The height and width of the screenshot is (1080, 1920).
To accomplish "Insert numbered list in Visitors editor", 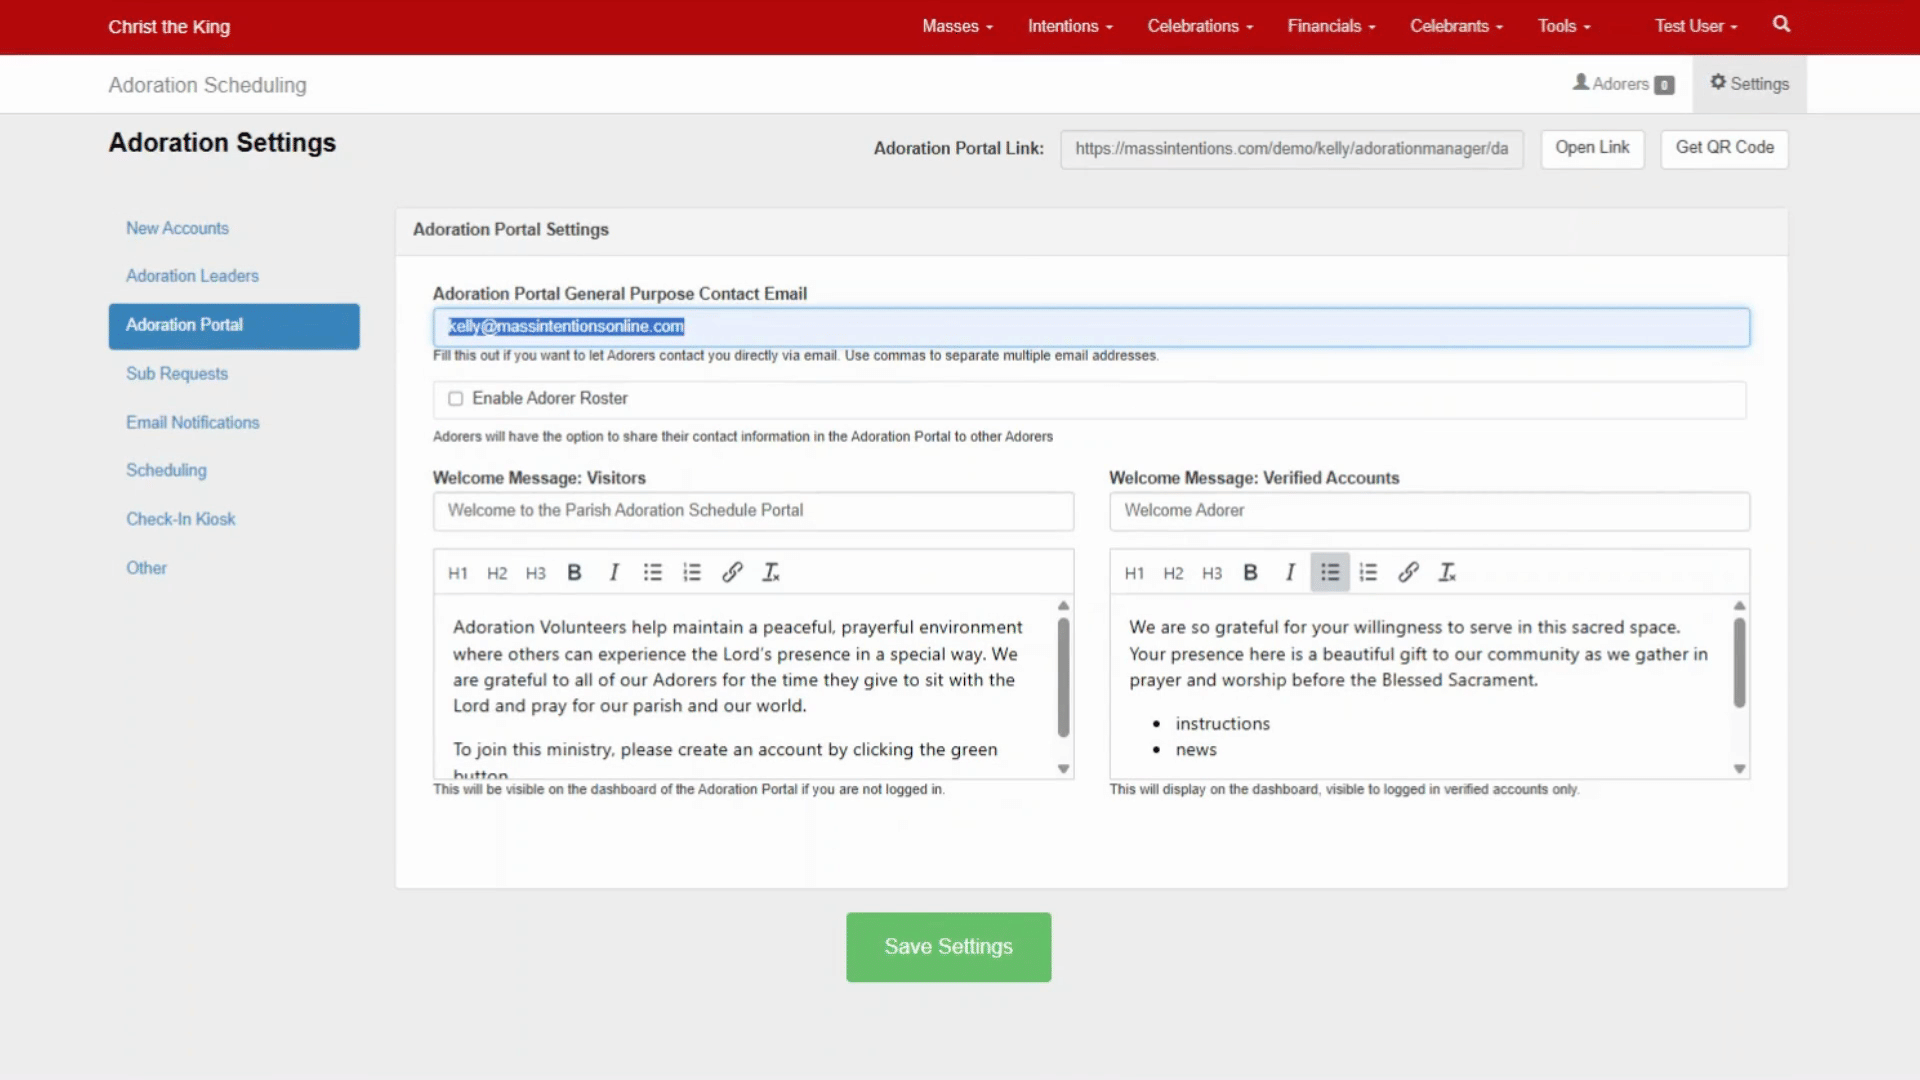I will tap(692, 573).
